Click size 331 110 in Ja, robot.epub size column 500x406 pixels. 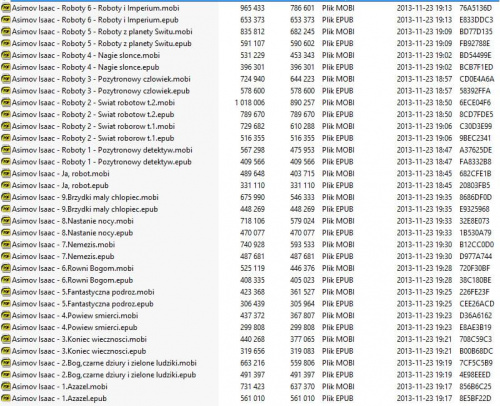coord(252,186)
